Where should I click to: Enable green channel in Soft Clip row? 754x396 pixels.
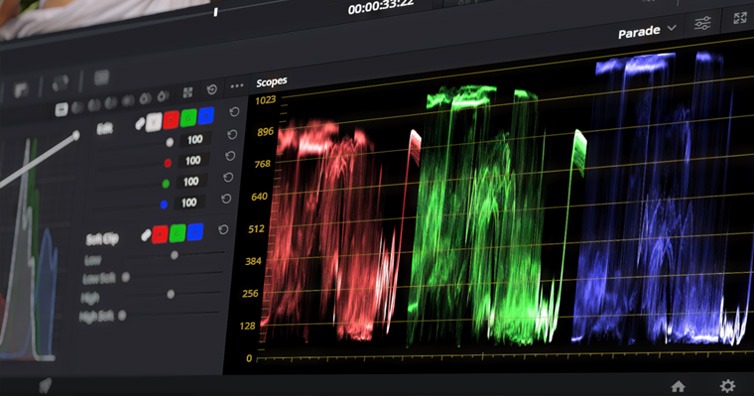click(177, 234)
